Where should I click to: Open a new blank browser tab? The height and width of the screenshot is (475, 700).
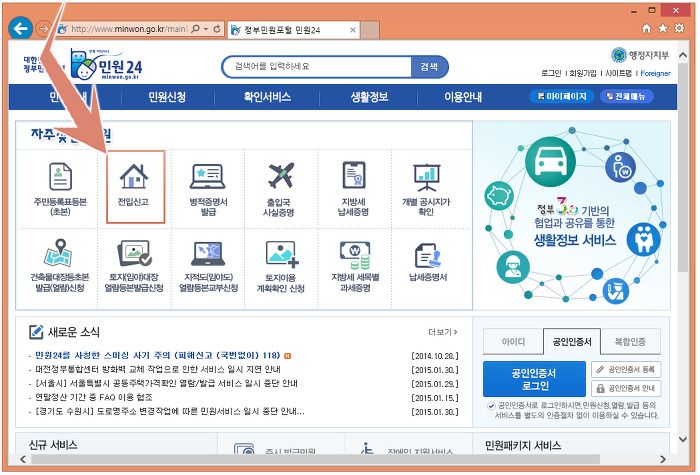pos(370,30)
